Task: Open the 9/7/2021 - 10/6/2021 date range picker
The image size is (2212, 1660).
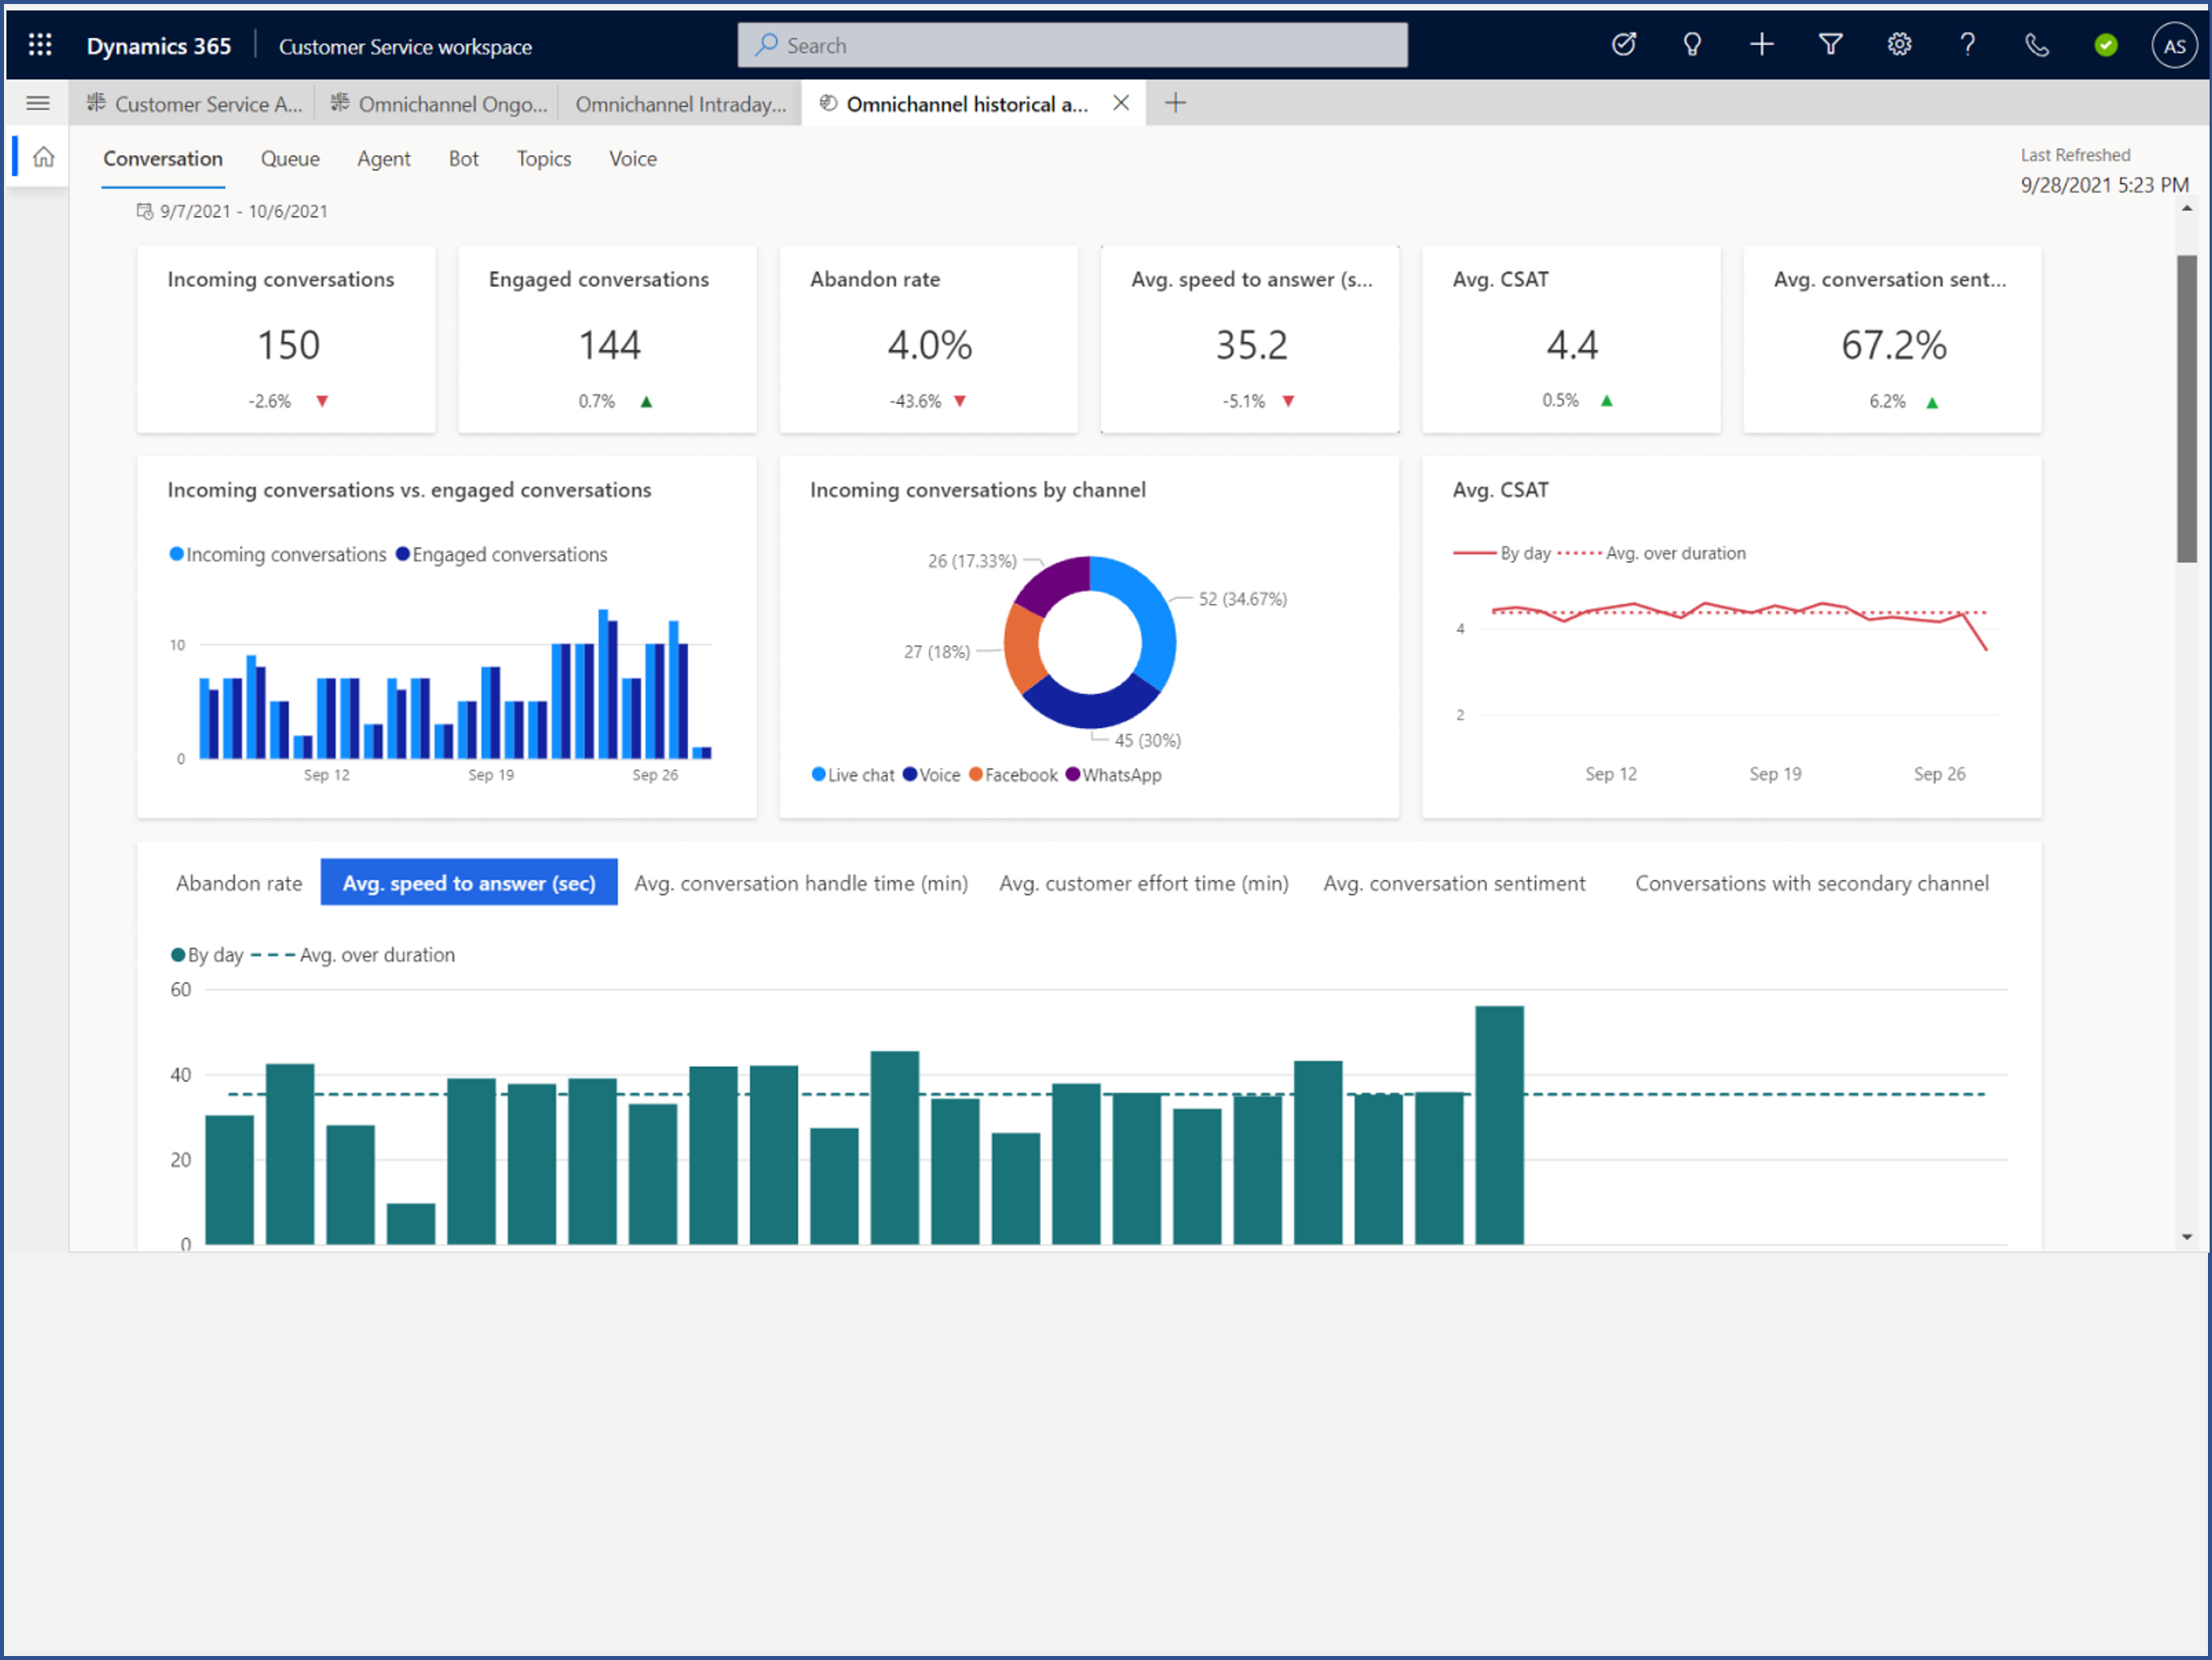Action: click(x=232, y=211)
